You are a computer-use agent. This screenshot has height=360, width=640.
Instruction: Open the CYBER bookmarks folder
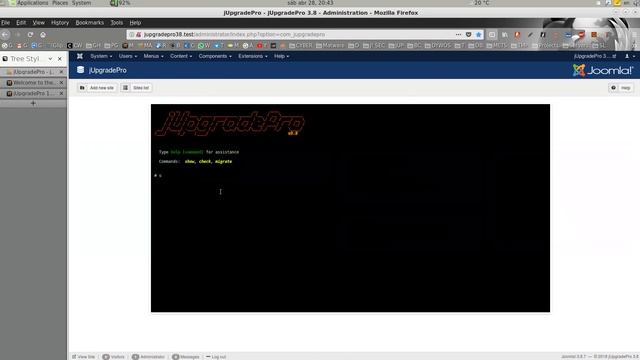pyautogui.click(x=301, y=46)
